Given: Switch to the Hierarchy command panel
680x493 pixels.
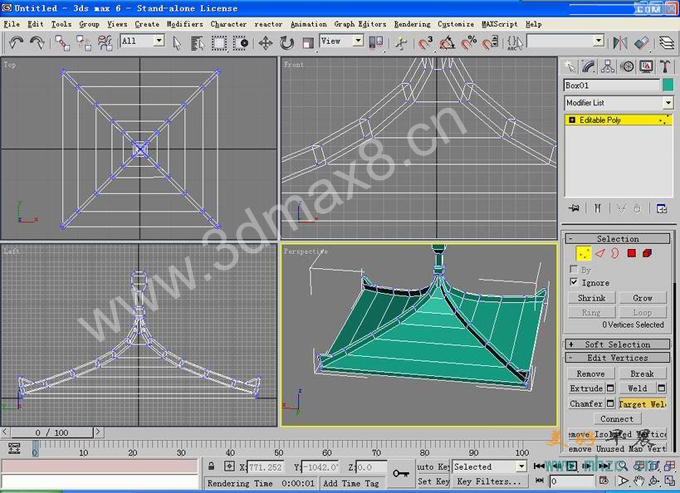Looking at the screenshot, I should click(x=608, y=66).
